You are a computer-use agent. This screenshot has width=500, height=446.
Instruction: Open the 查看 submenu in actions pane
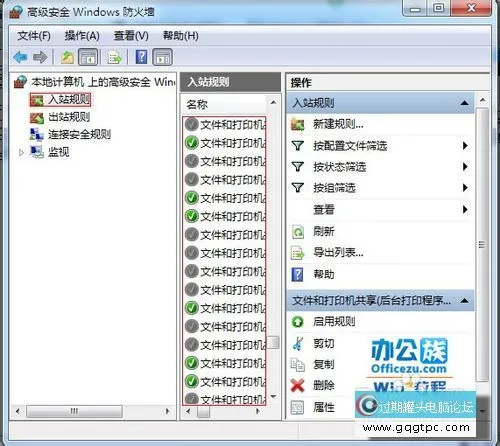(381, 210)
